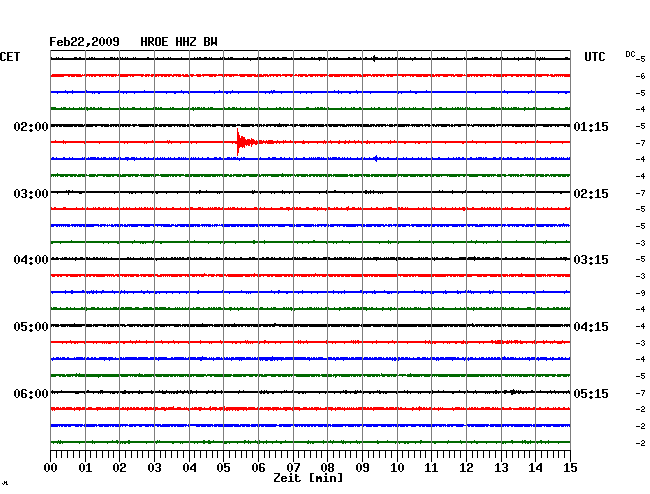Click the x-axis minute label "15"
Image resolution: width=650 pixels, height=494 pixels.
coord(570,468)
